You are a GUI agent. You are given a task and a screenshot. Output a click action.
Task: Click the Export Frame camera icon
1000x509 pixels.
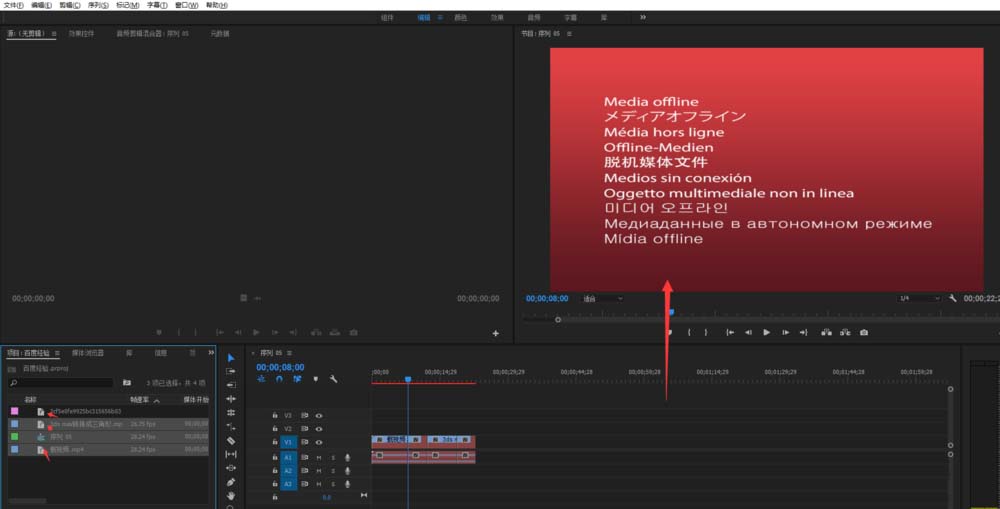(864, 332)
